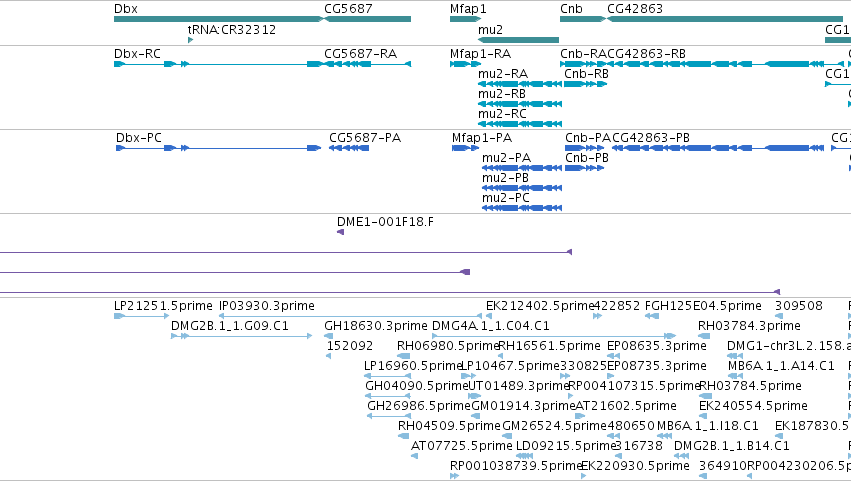The width and height of the screenshot is (851, 481).
Task: Click the CG42863-RB transcript label
Action: click(646, 54)
